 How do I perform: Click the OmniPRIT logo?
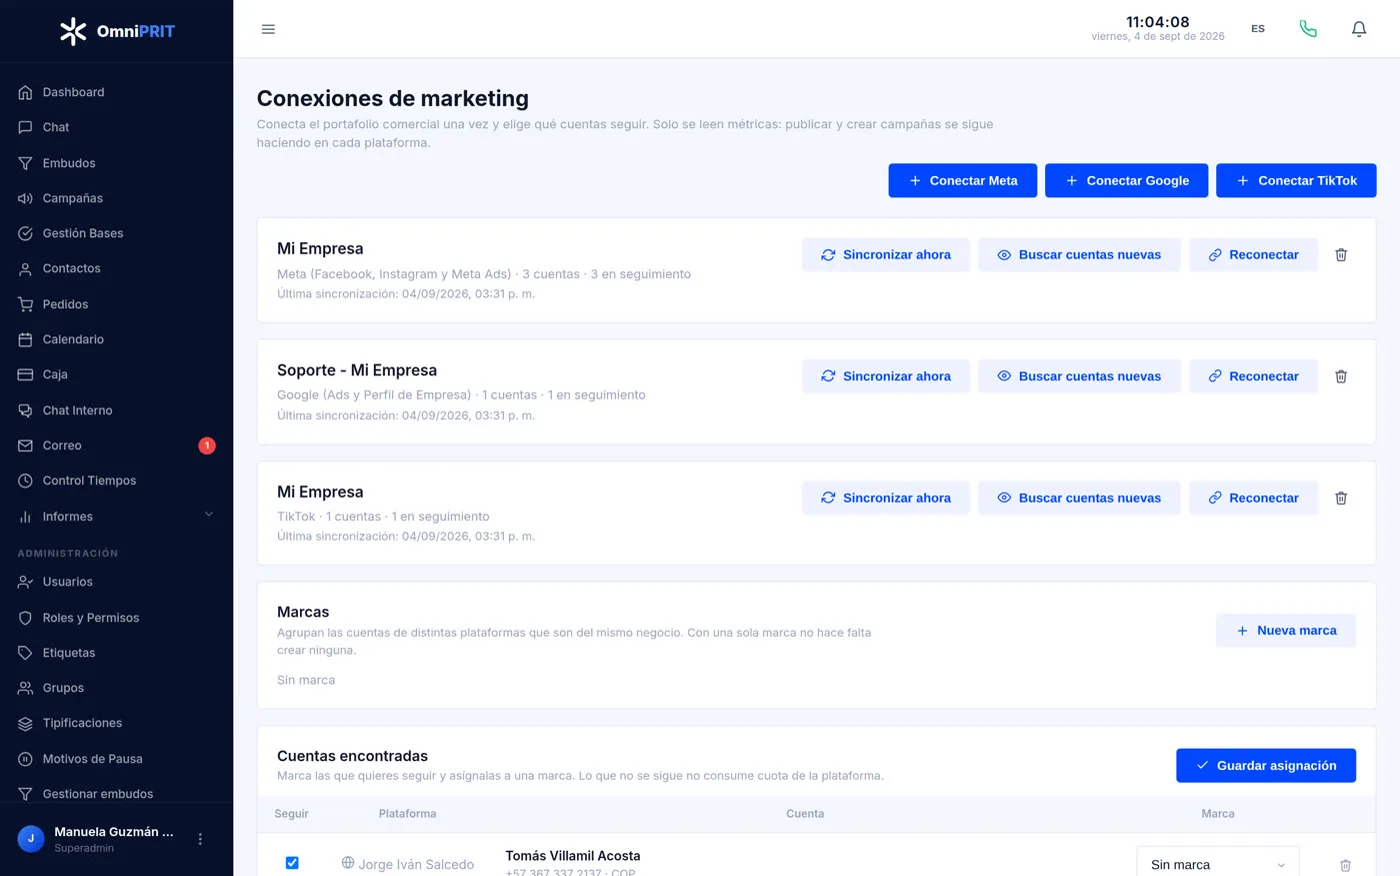coord(117,31)
